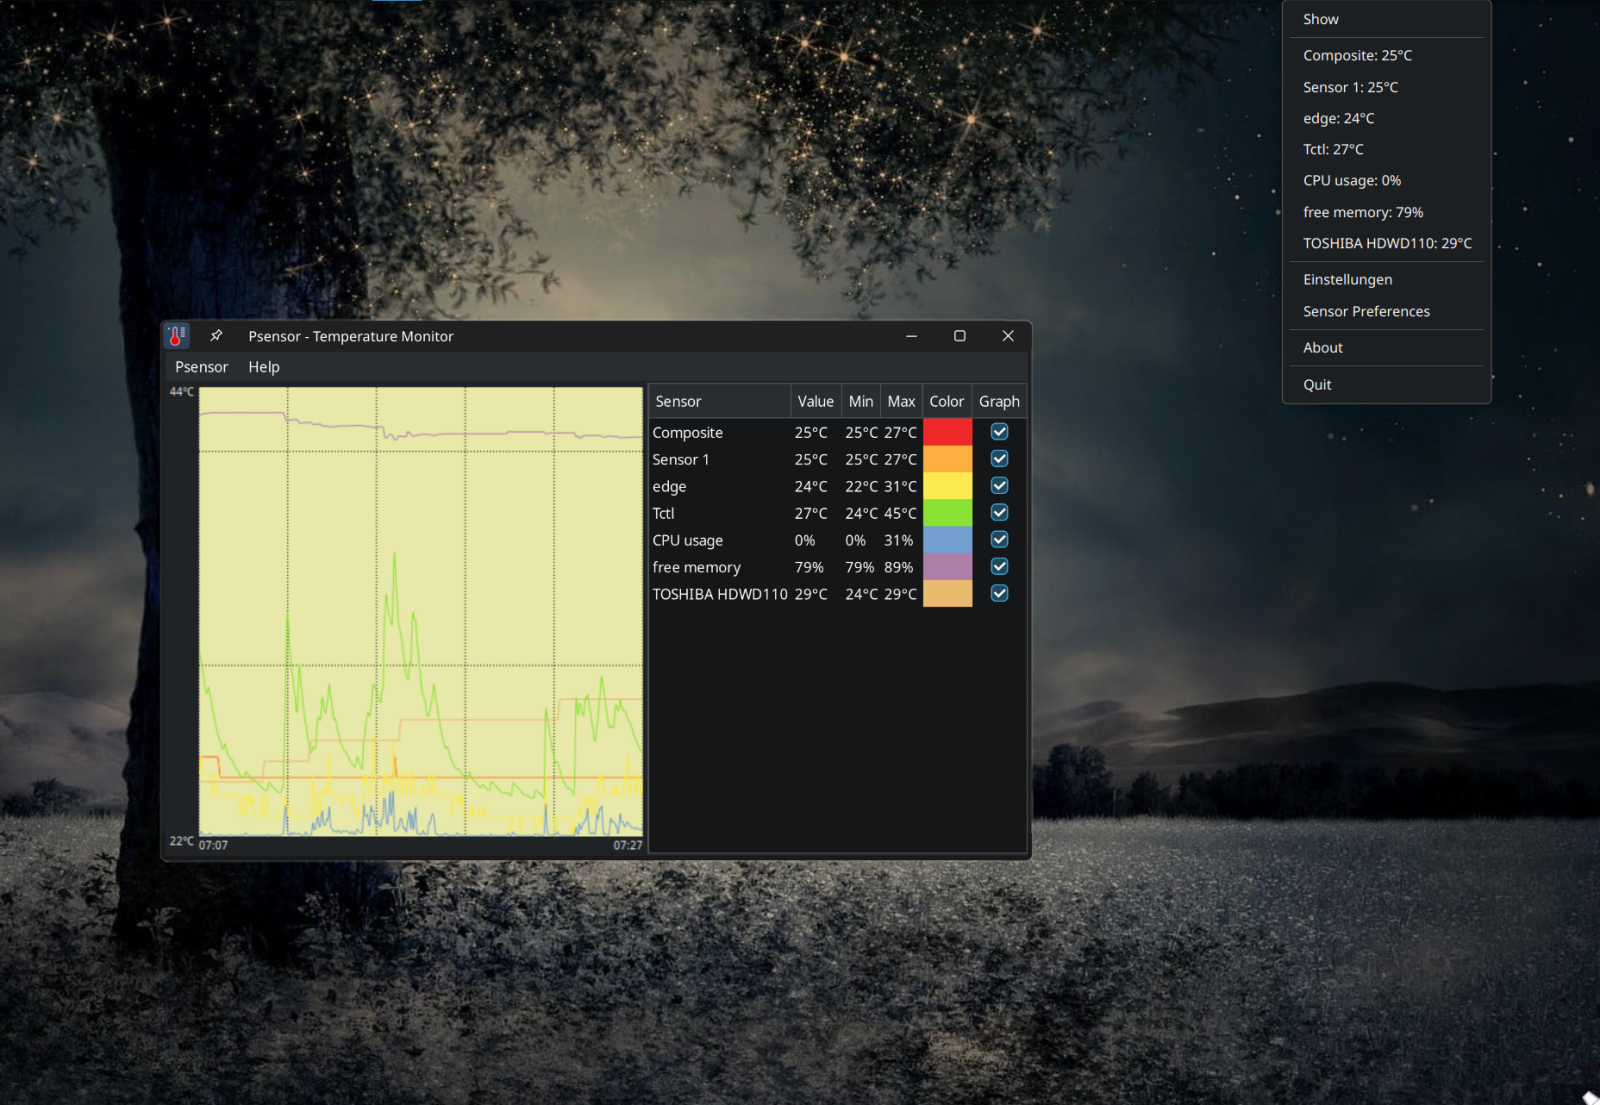Viewport: 1600px width, 1105px height.
Task: Open the Help menu
Action: coord(264,367)
